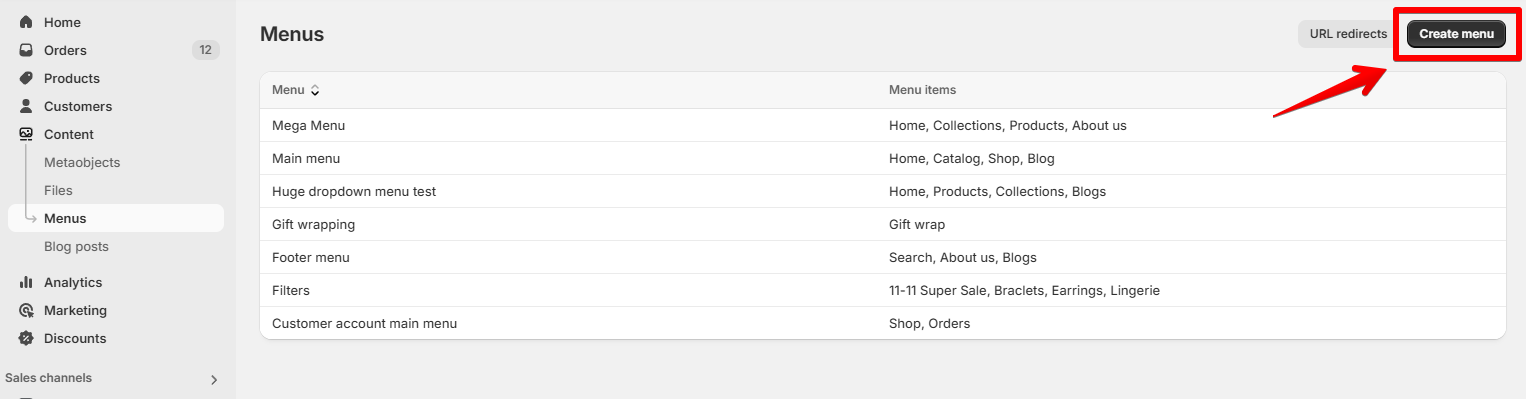Click the Products tag icon
Screen dimensions: 1527x399
(x=26, y=78)
